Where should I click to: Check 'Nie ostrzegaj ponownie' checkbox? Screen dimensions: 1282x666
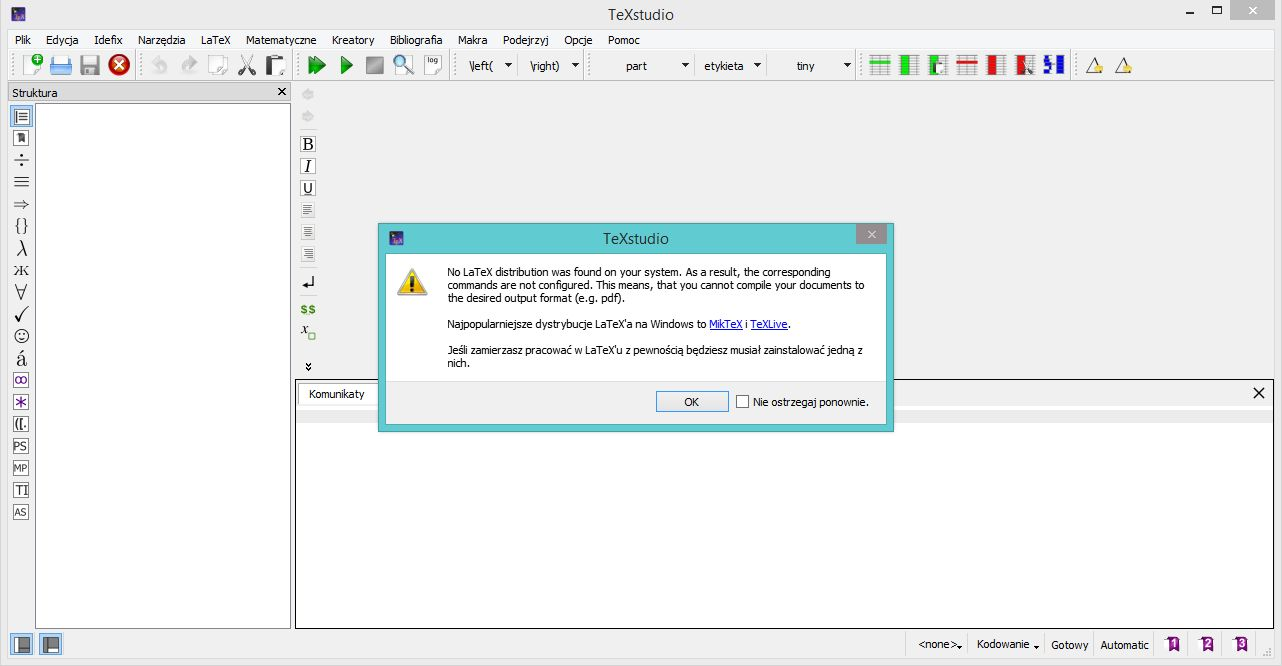pos(742,402)
